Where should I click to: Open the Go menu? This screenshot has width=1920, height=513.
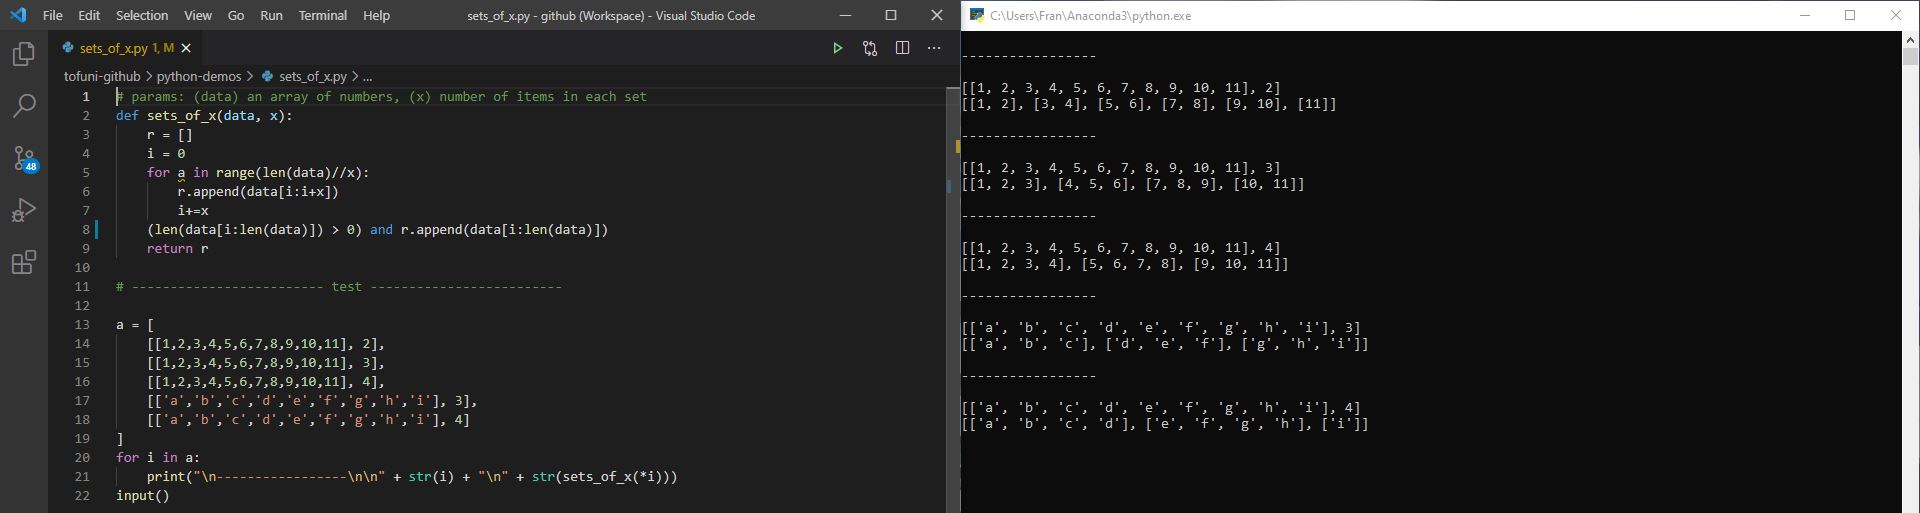[236, 15]
